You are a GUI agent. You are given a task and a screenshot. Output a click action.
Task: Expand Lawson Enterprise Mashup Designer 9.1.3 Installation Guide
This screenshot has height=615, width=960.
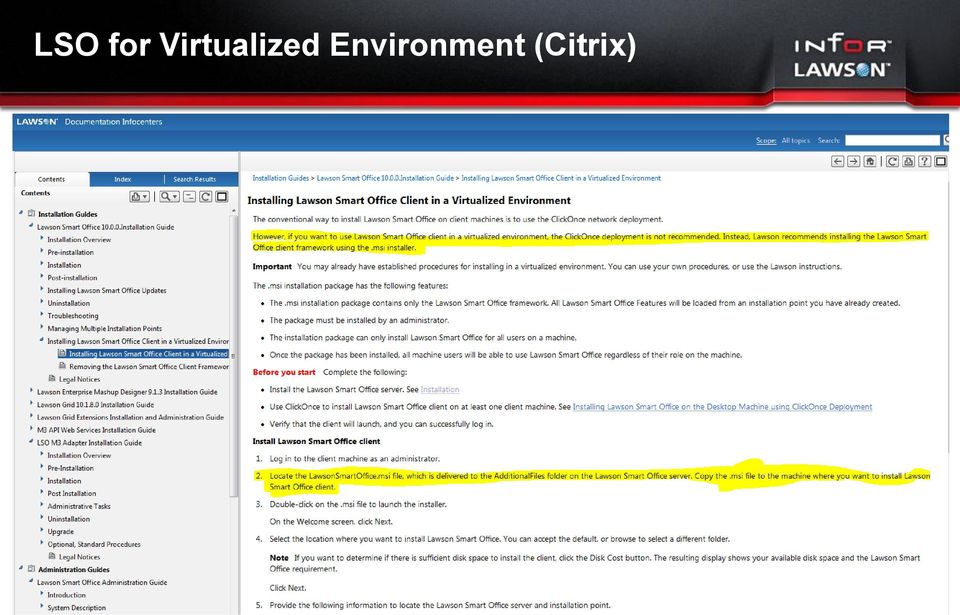(x=31, y=391)
